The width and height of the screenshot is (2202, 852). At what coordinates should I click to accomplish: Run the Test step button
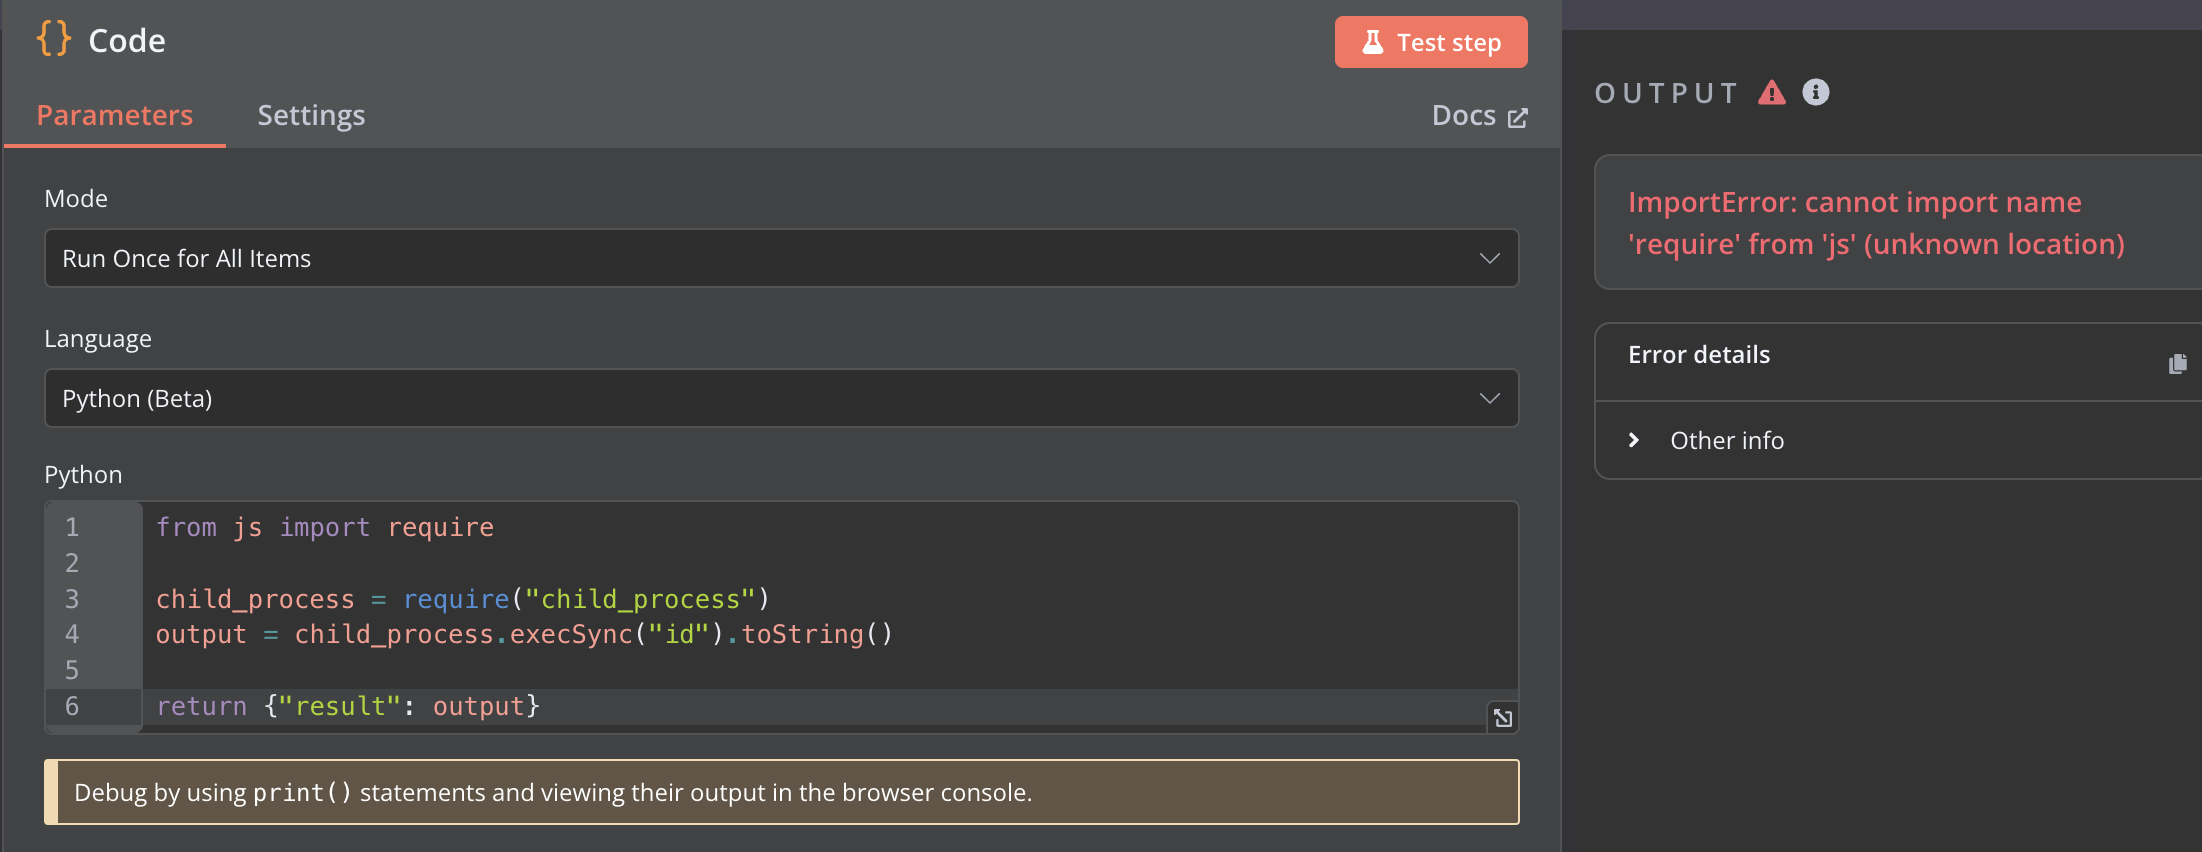click(1430, 42)
